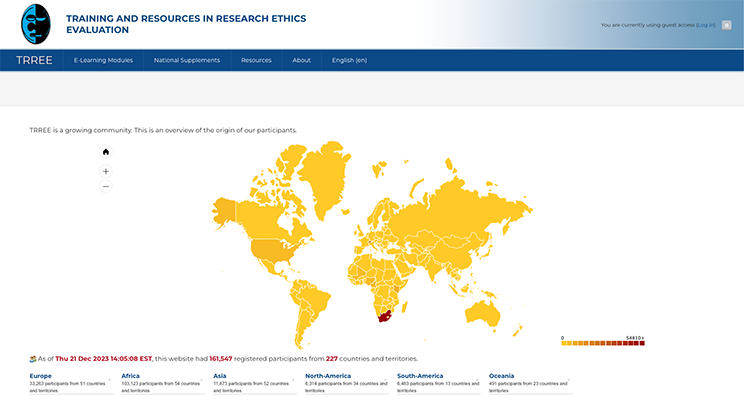Expand the National Supplements menu
The image size is (744, 401).
[x=186, y=60]
